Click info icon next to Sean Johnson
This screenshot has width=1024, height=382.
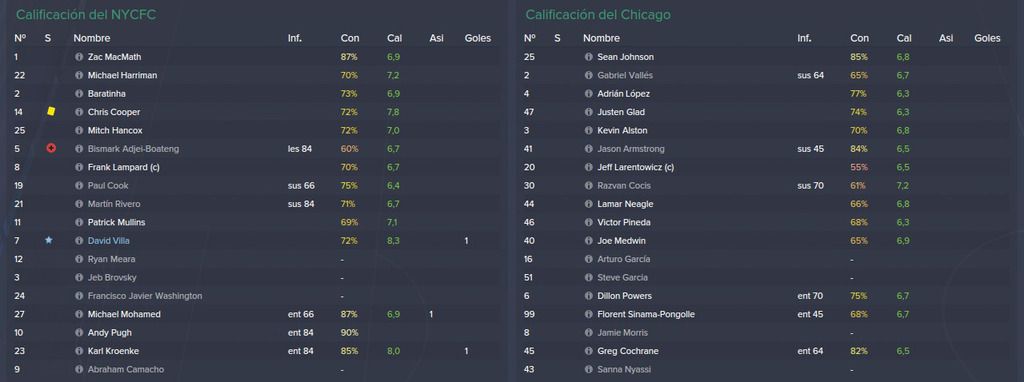(588, 57)
